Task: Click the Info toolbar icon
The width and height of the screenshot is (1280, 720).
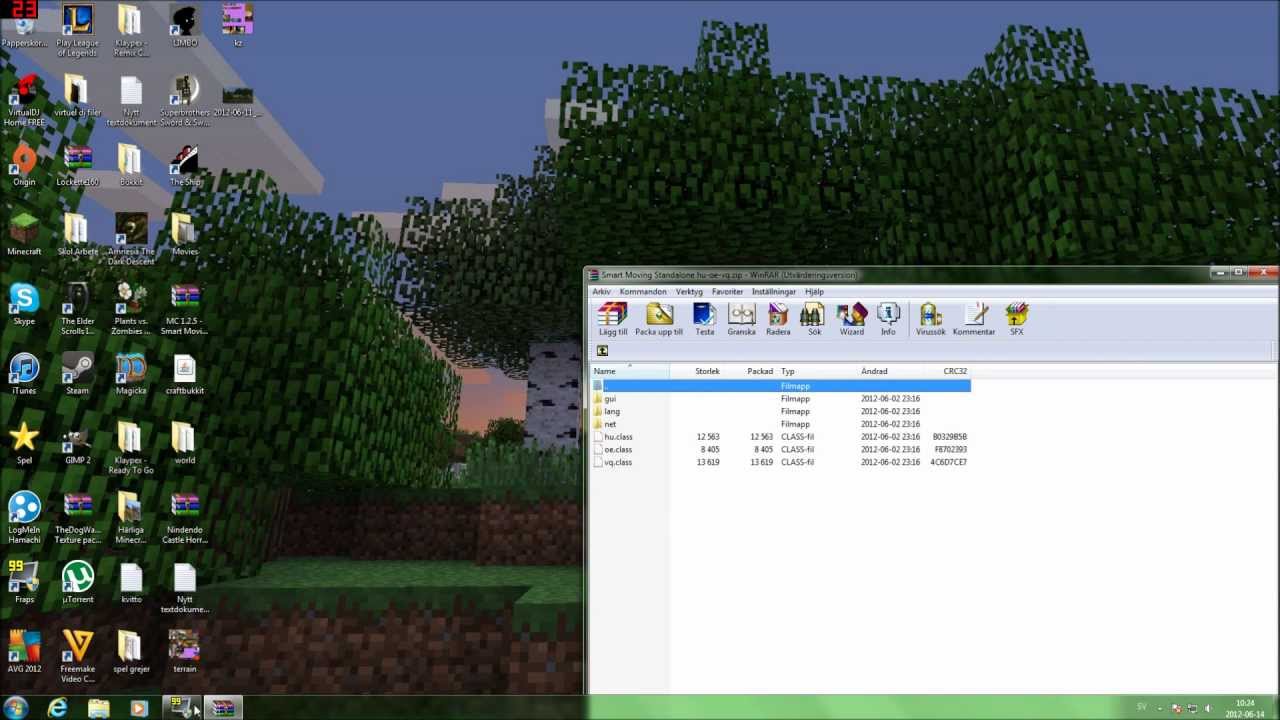Action: [888, 319]
